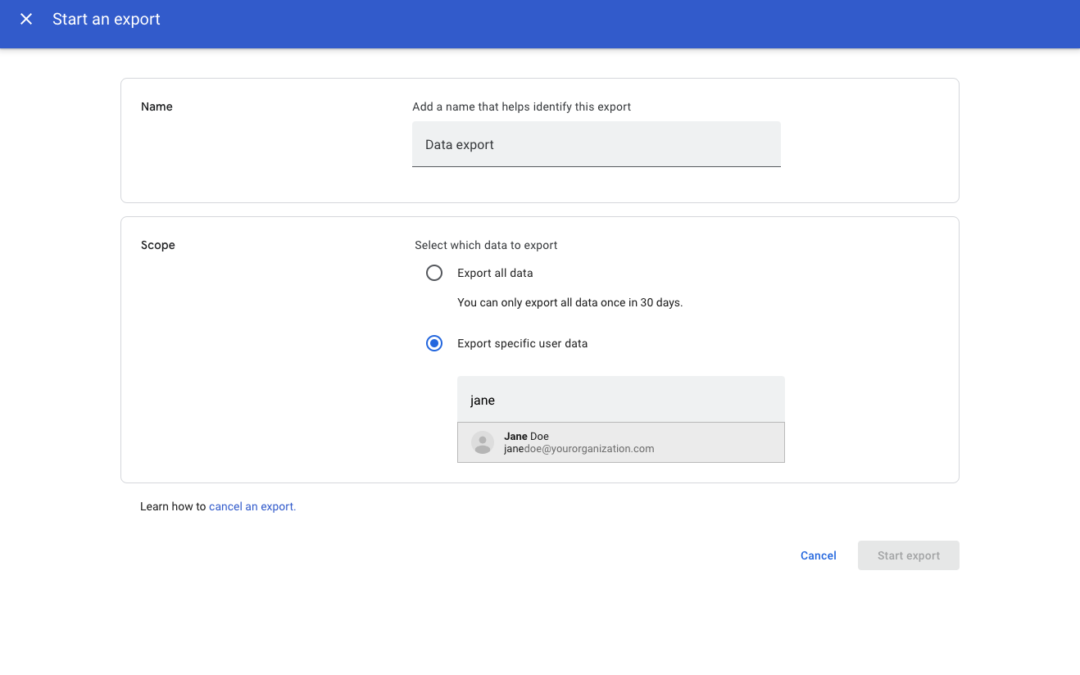Click the 30 days export limit note

(570, 302)
